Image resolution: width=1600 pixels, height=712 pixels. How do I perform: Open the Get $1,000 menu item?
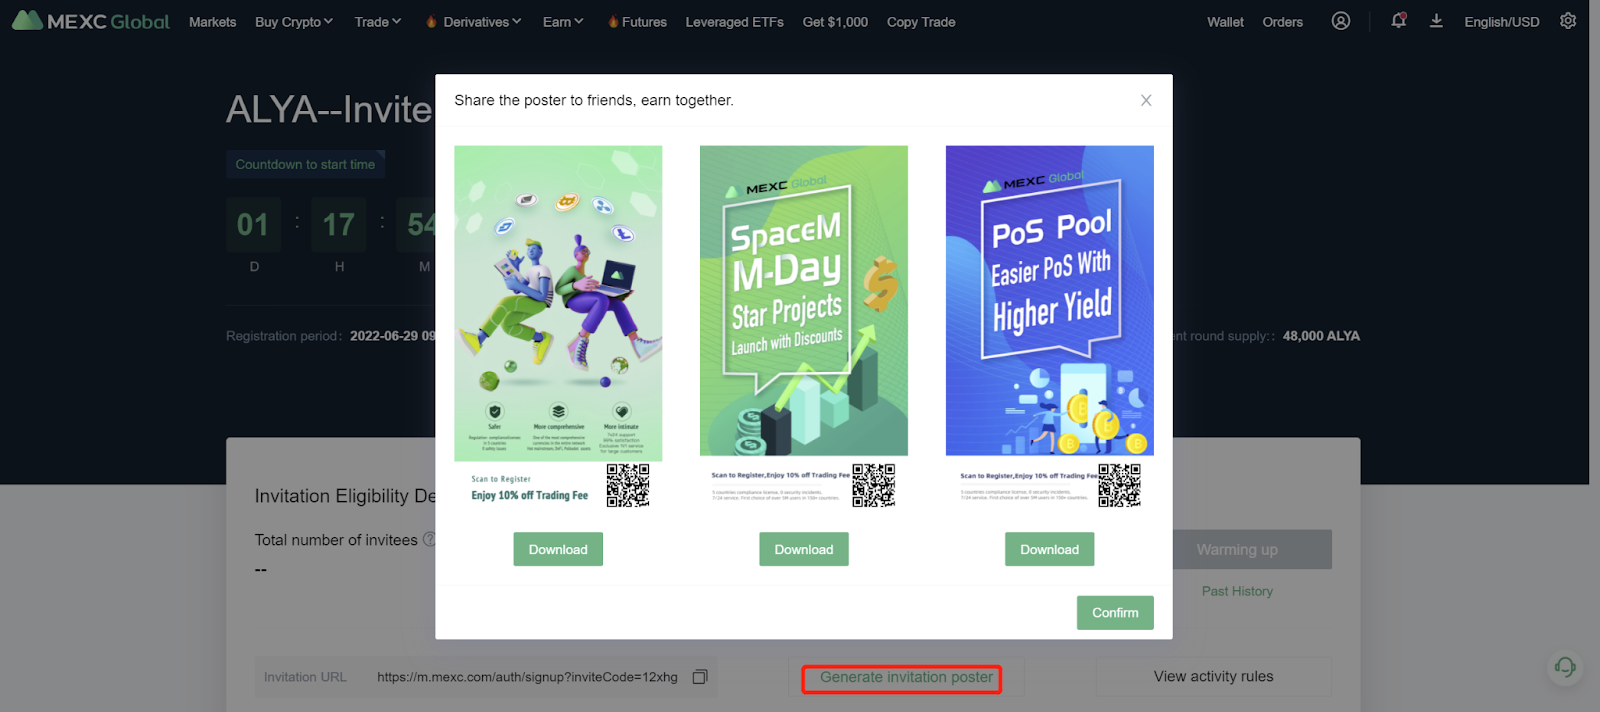coord(835,22)
